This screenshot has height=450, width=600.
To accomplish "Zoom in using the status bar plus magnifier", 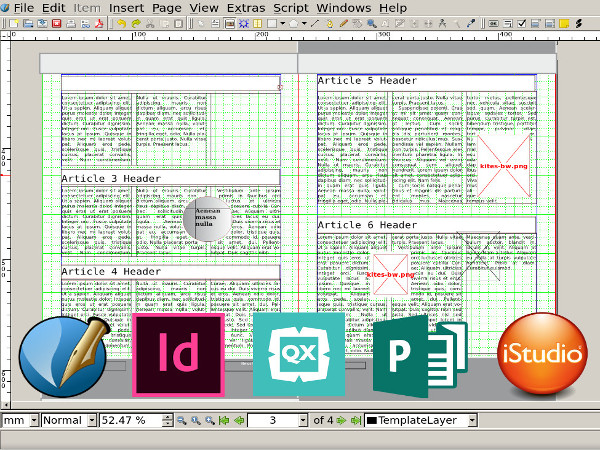I will 210,421.
